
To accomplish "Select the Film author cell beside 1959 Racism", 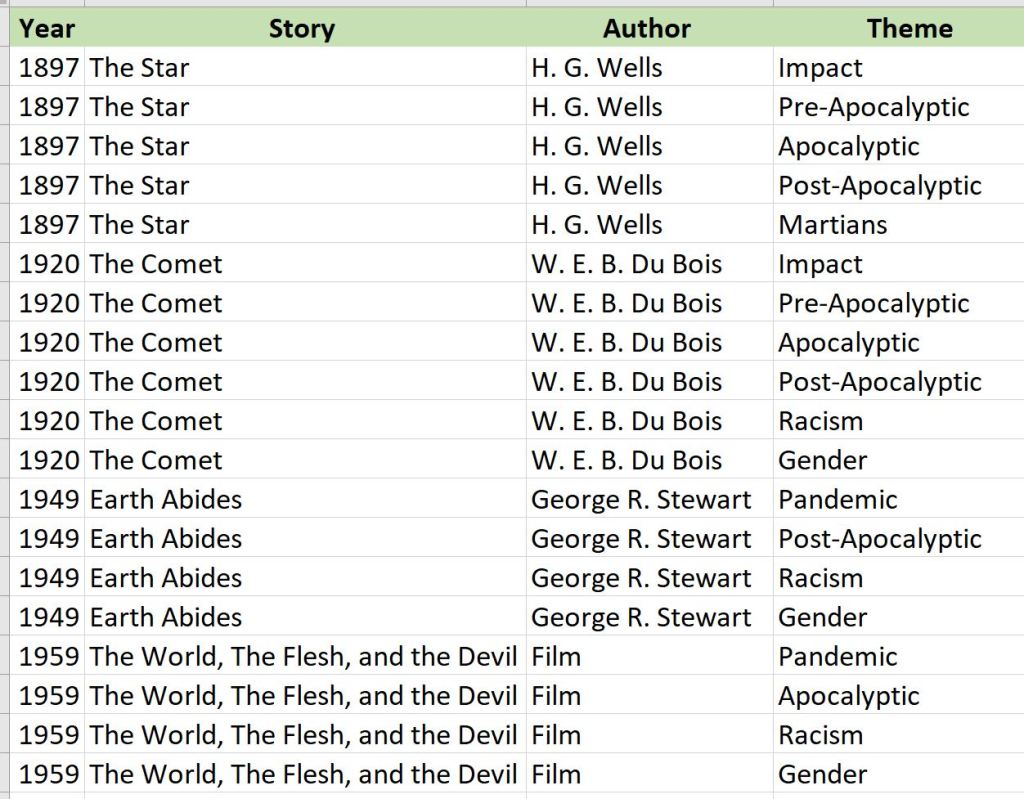I will coord(556,735).
